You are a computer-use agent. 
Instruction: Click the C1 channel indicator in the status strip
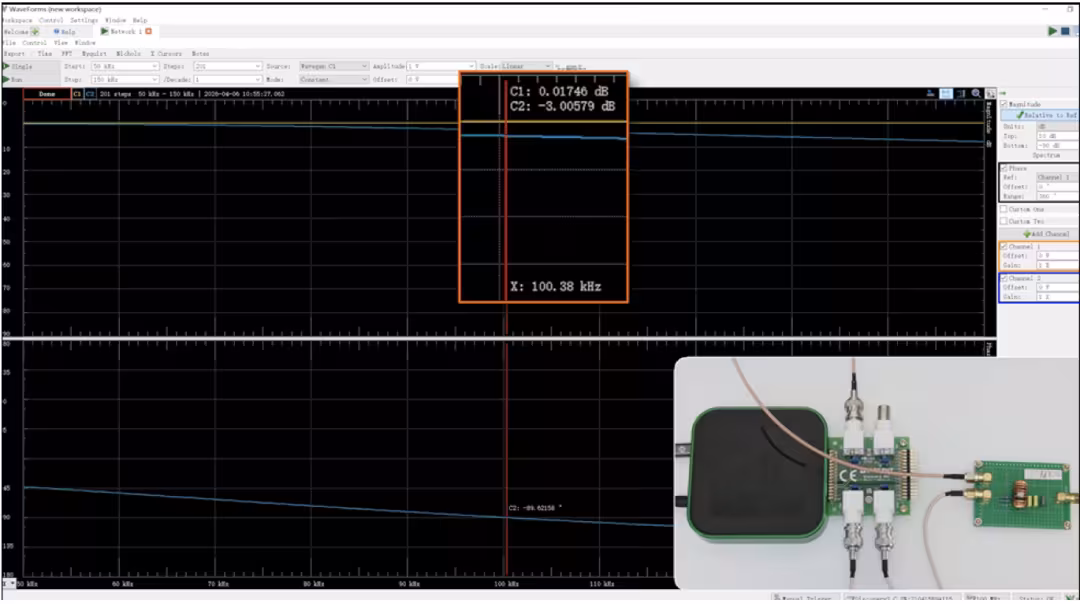tap(77, 94)
